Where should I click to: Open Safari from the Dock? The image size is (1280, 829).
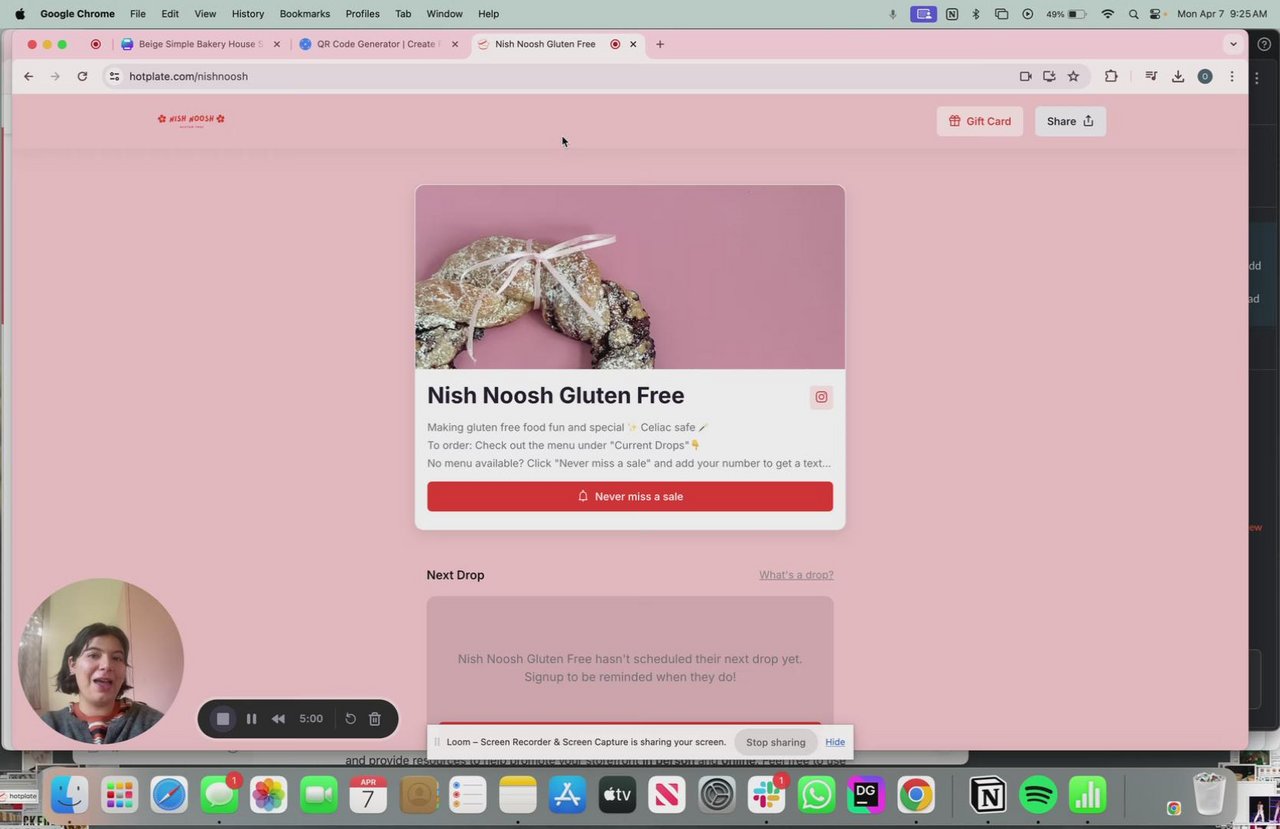tap(169, 795)
